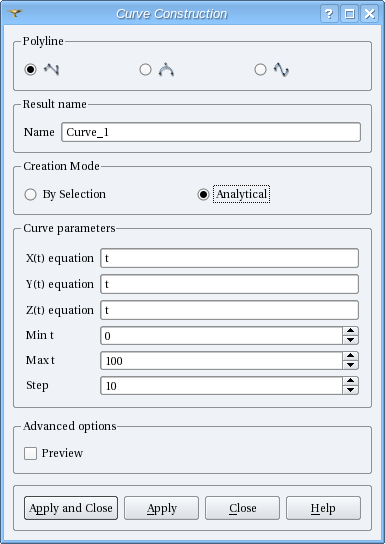Open Help for curve construction

pyautogui.click(x=323, y=508)
